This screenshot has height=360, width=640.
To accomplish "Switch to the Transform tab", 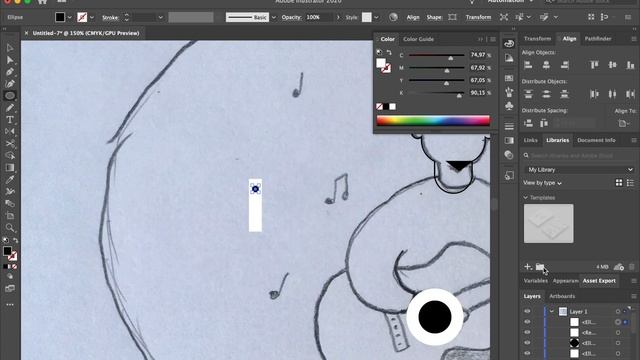I will (538, 39).
